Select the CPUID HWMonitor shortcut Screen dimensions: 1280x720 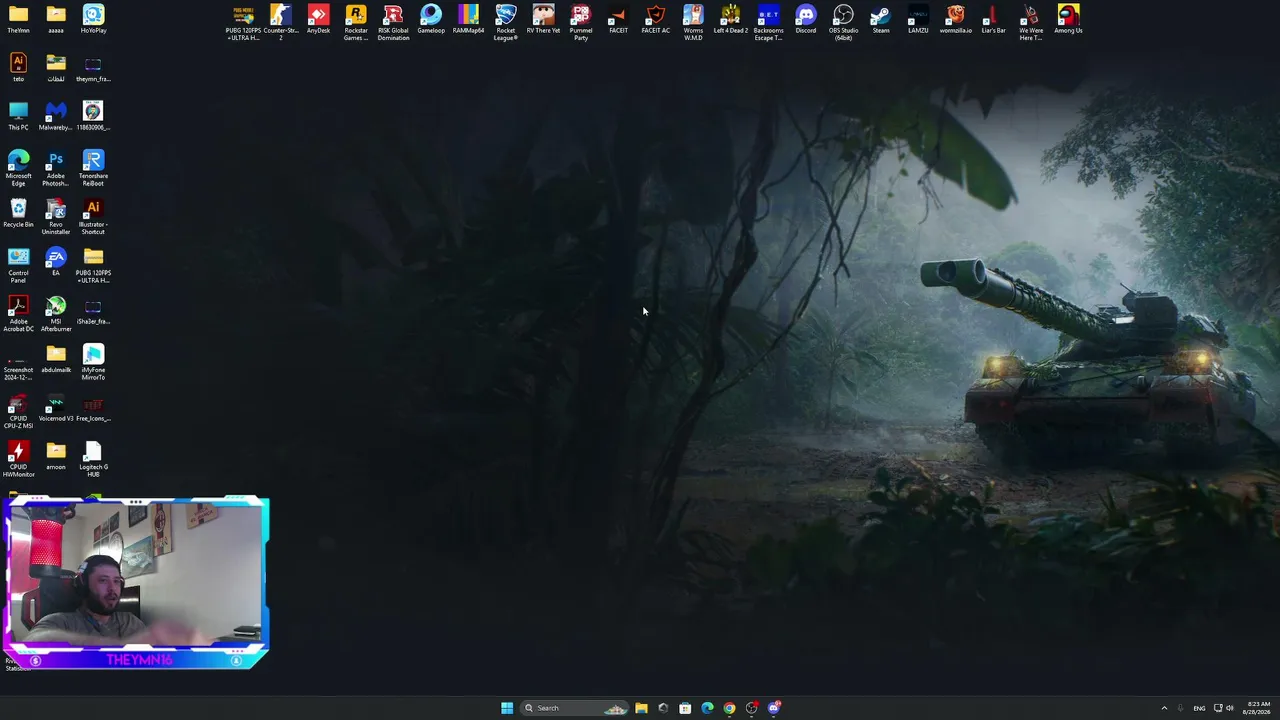click(x=18, y=459)
